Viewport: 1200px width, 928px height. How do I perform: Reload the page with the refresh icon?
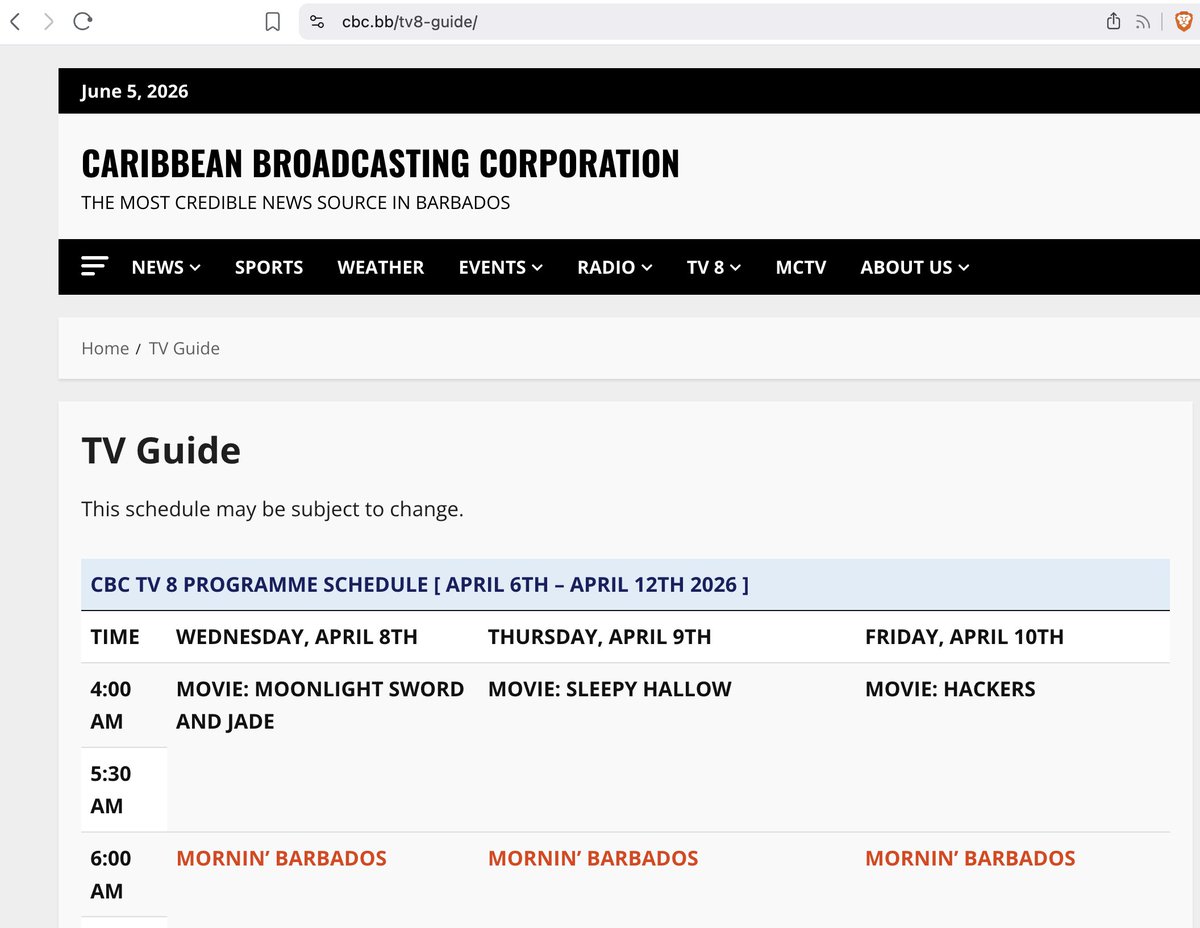(83, 21)
